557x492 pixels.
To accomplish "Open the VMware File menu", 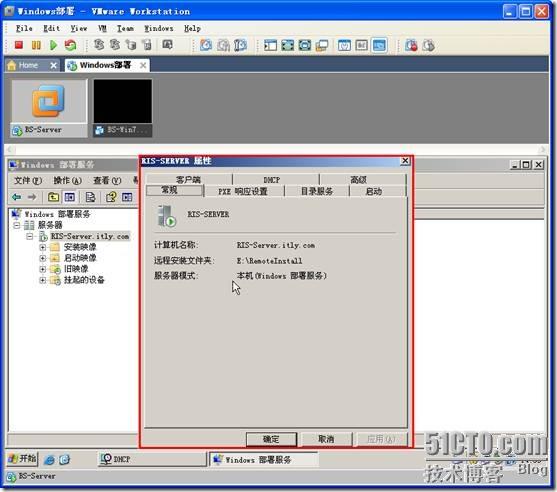I will pyautogui.click(x=24, y=28).
